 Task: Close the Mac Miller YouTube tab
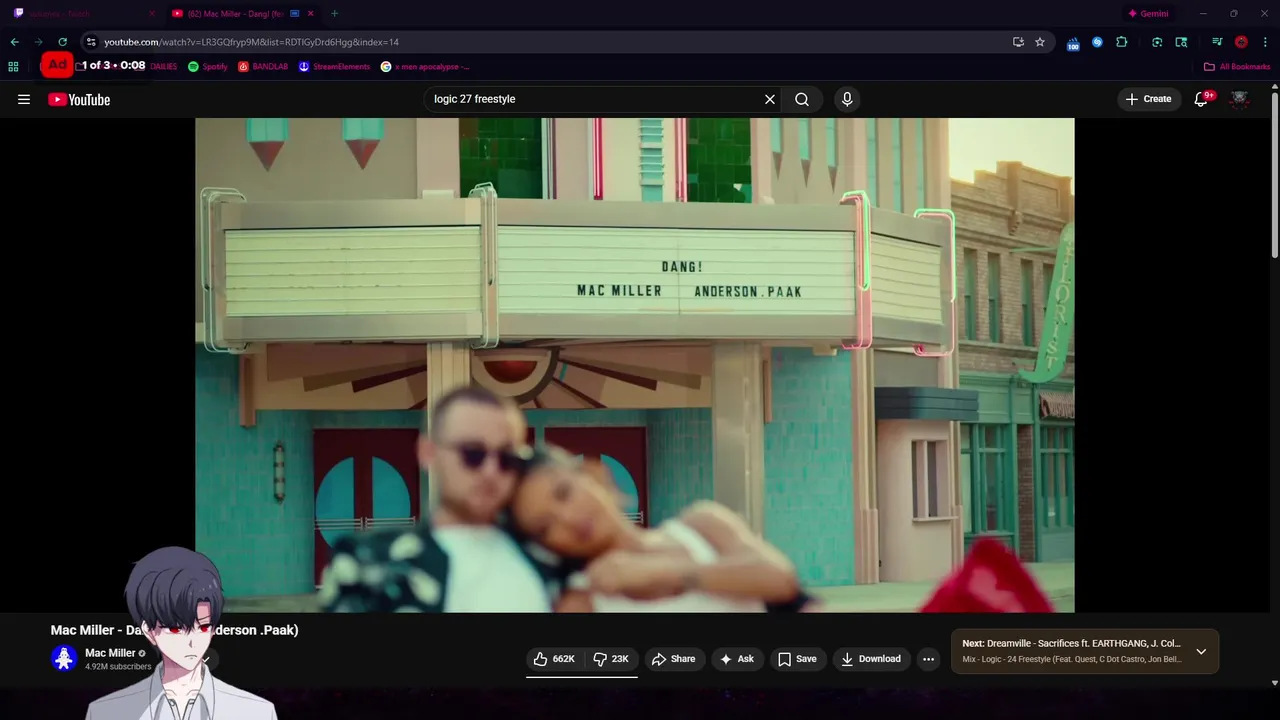(312, 14)
